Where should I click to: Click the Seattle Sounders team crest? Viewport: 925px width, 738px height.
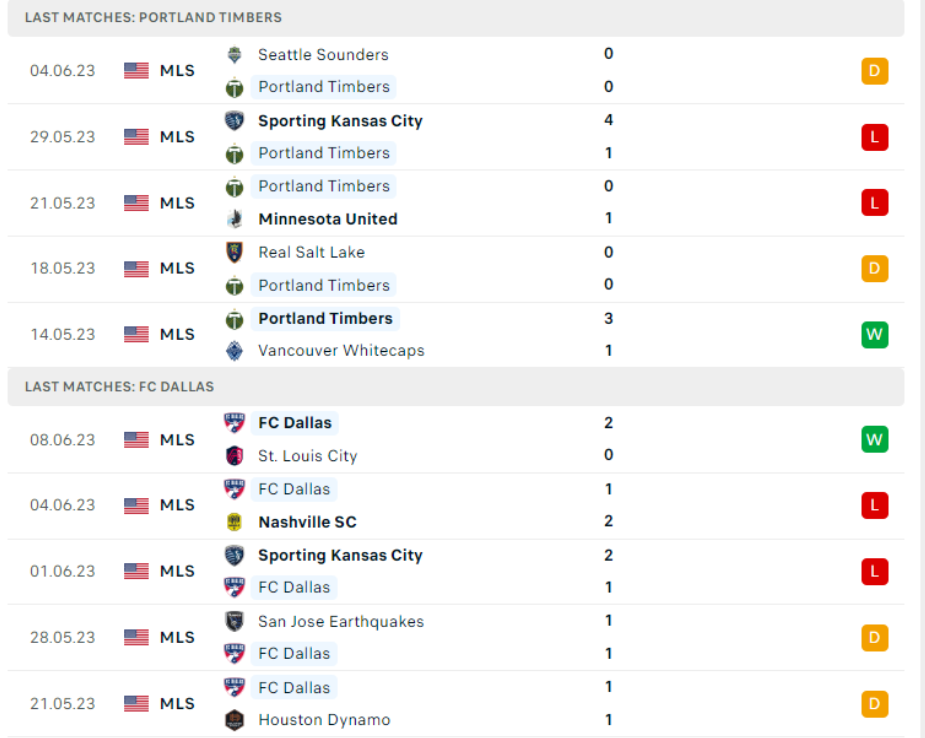click(x=235, y=55)
